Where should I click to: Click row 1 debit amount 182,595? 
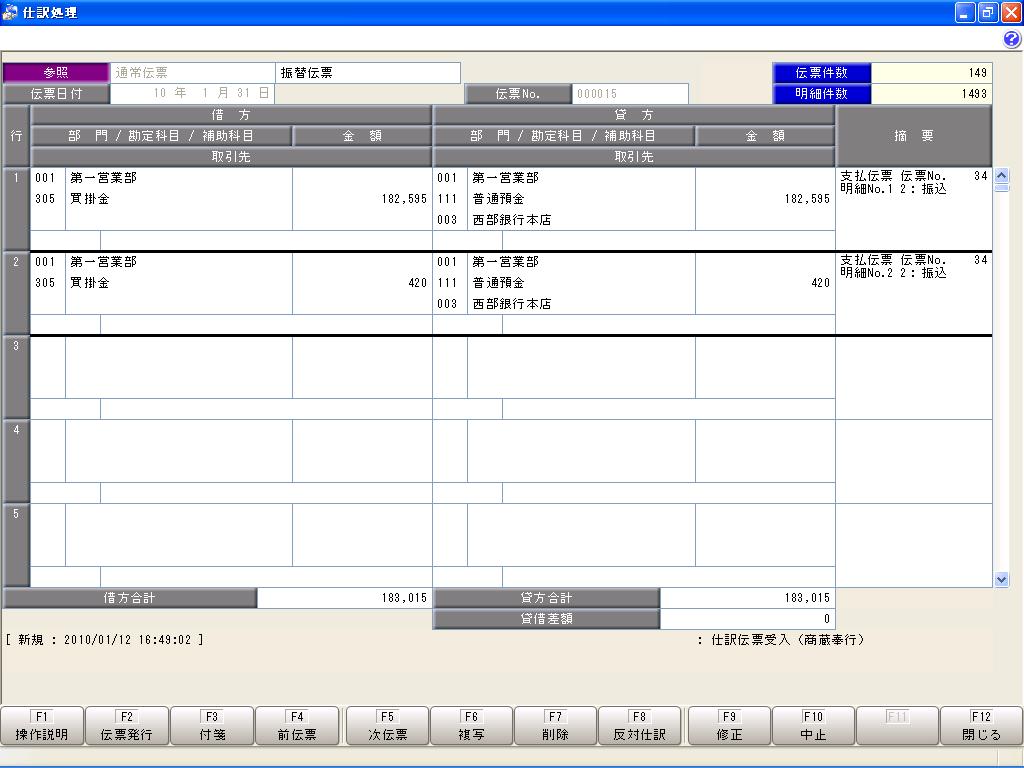404,199
